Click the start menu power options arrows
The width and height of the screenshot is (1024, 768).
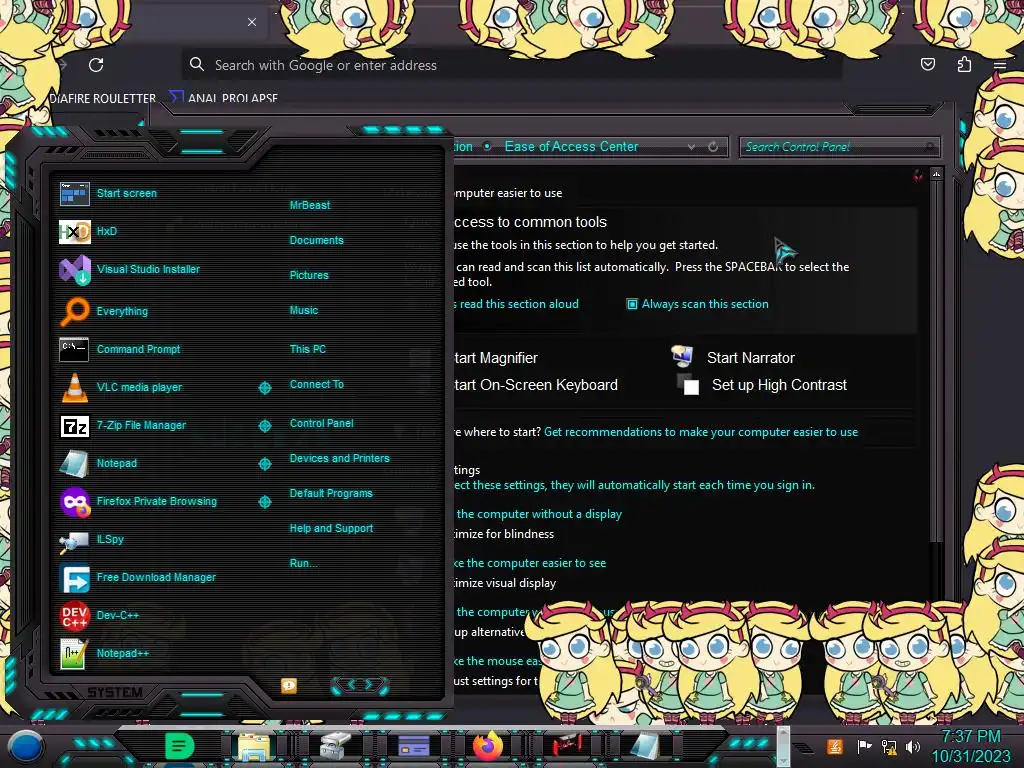pyautogui.click(x=359, y=685)
